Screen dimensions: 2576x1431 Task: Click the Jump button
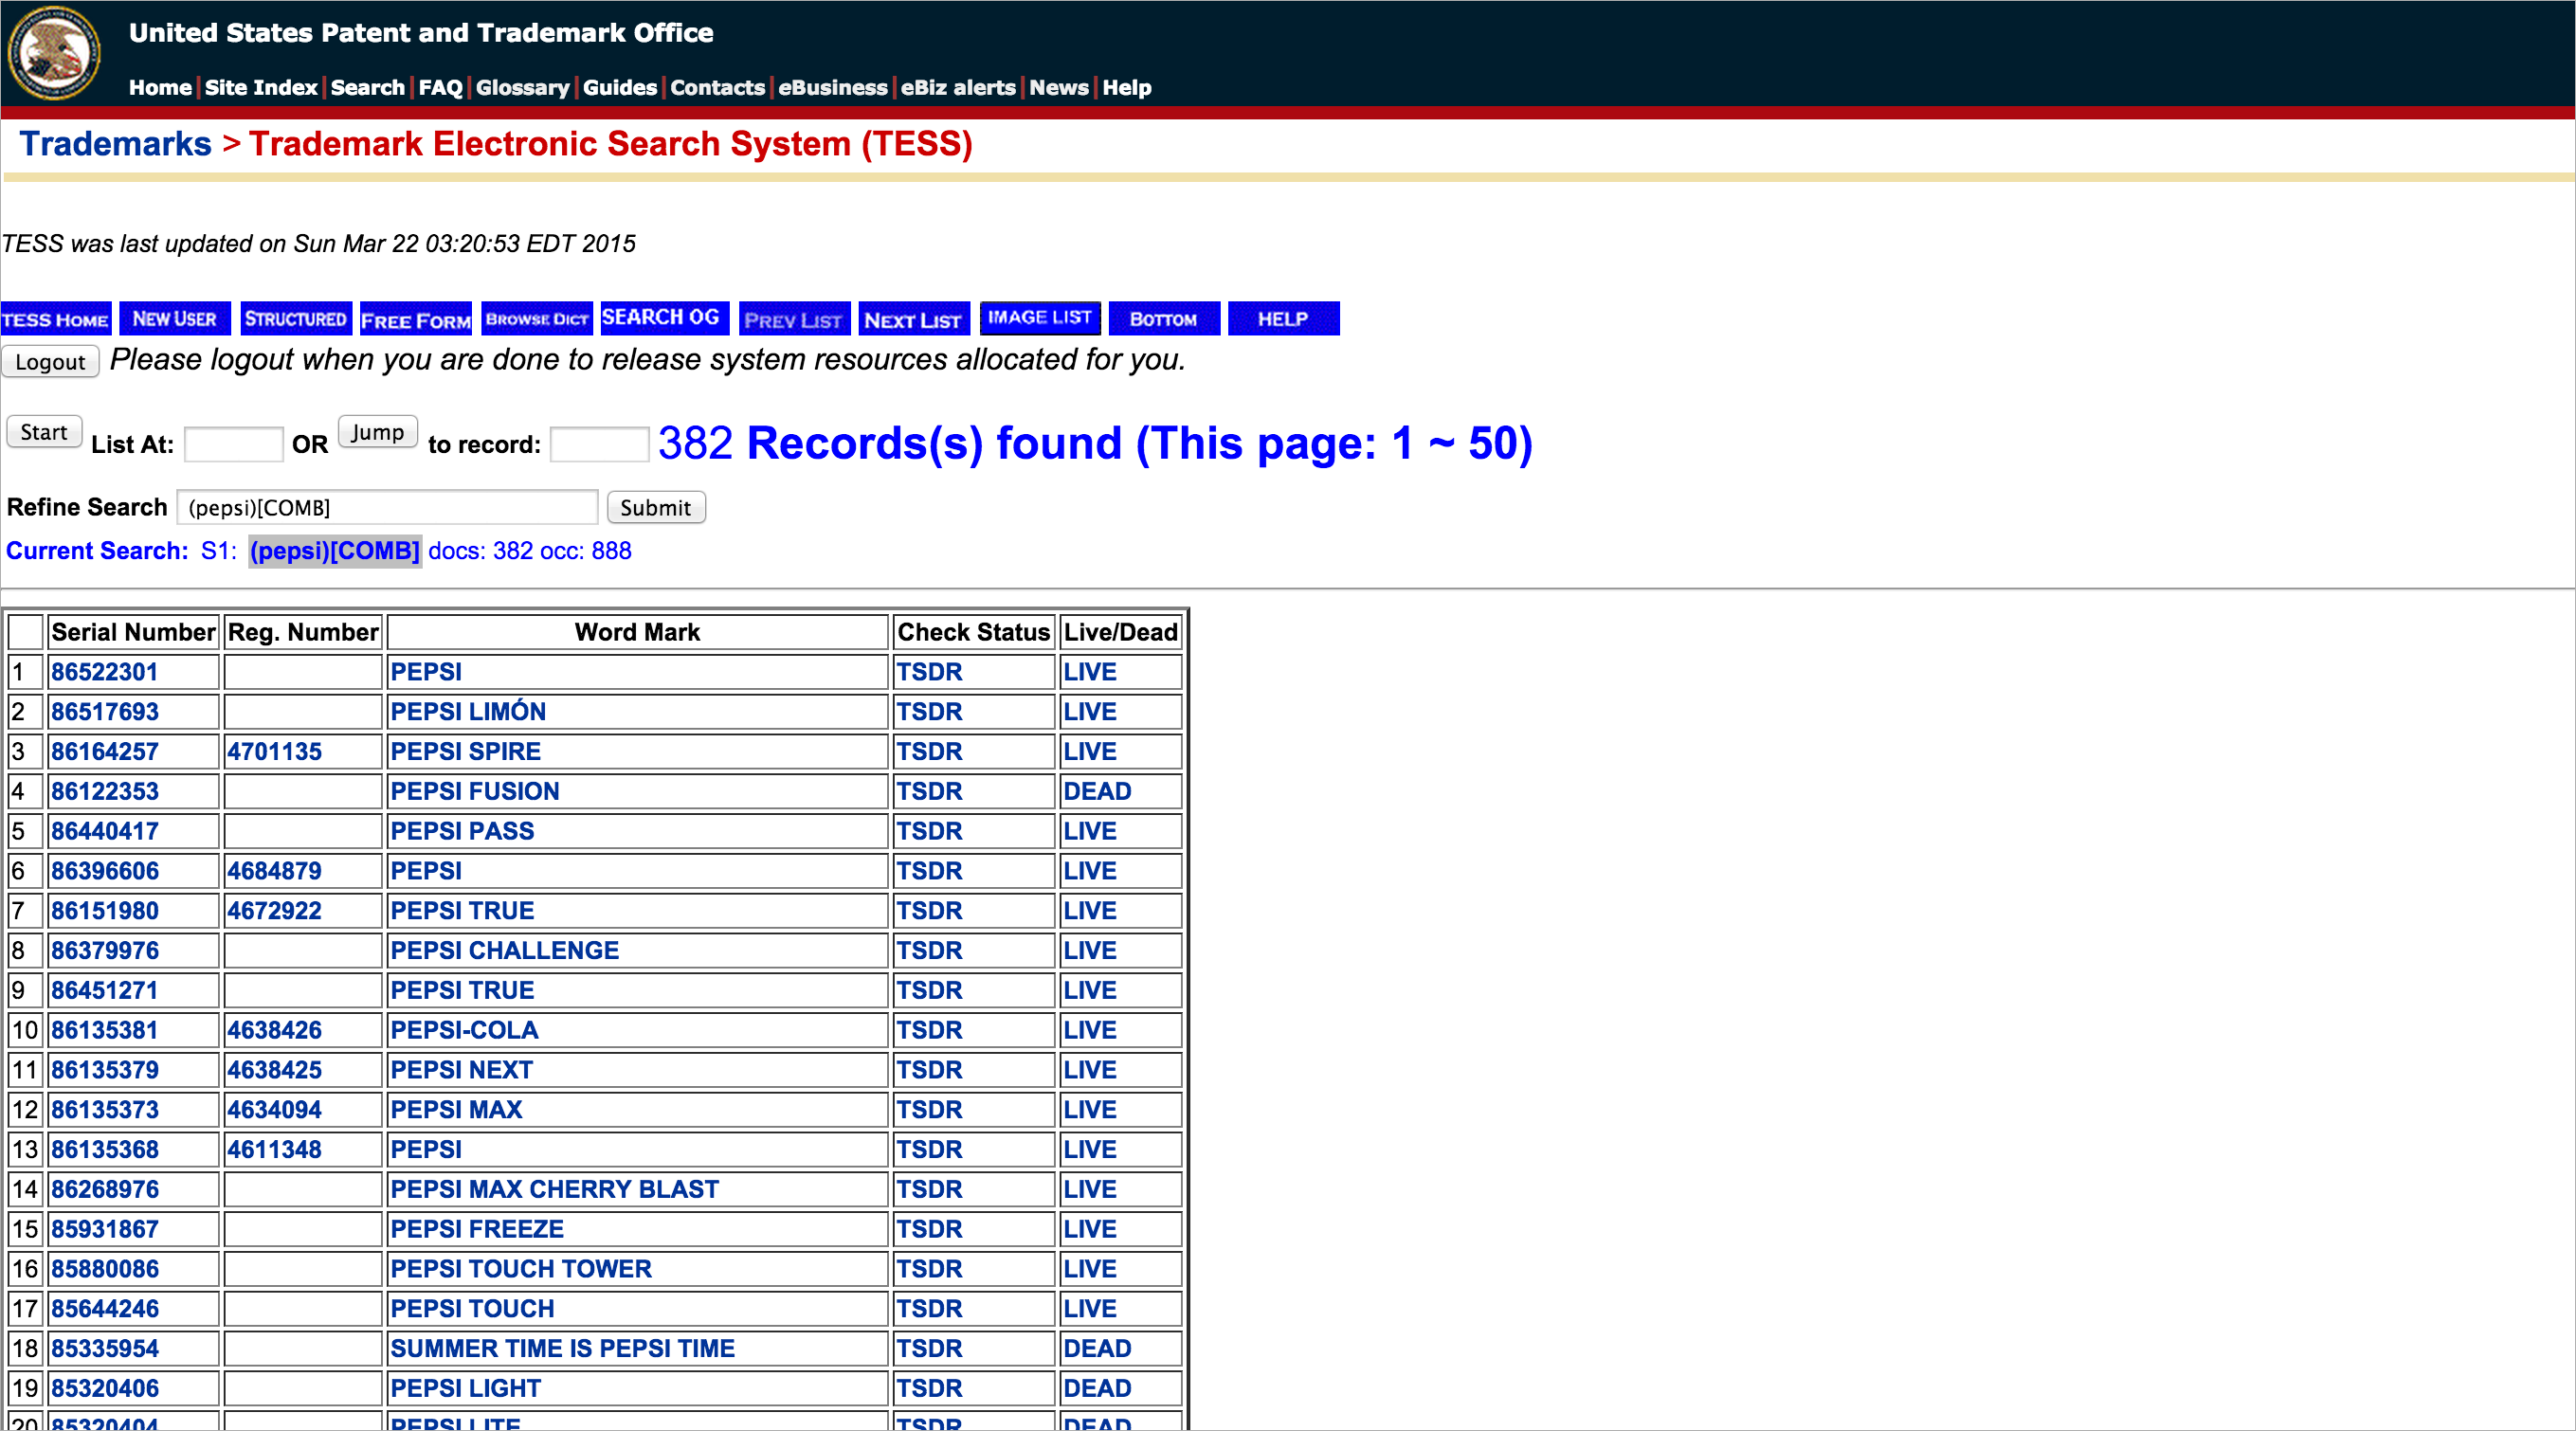(x=377, y=432)
